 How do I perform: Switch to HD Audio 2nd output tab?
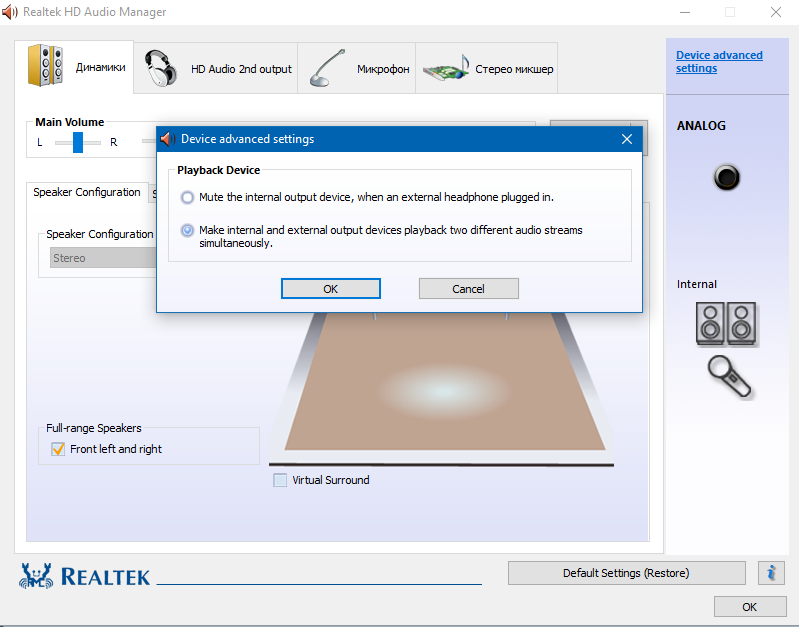coord(216,68)
